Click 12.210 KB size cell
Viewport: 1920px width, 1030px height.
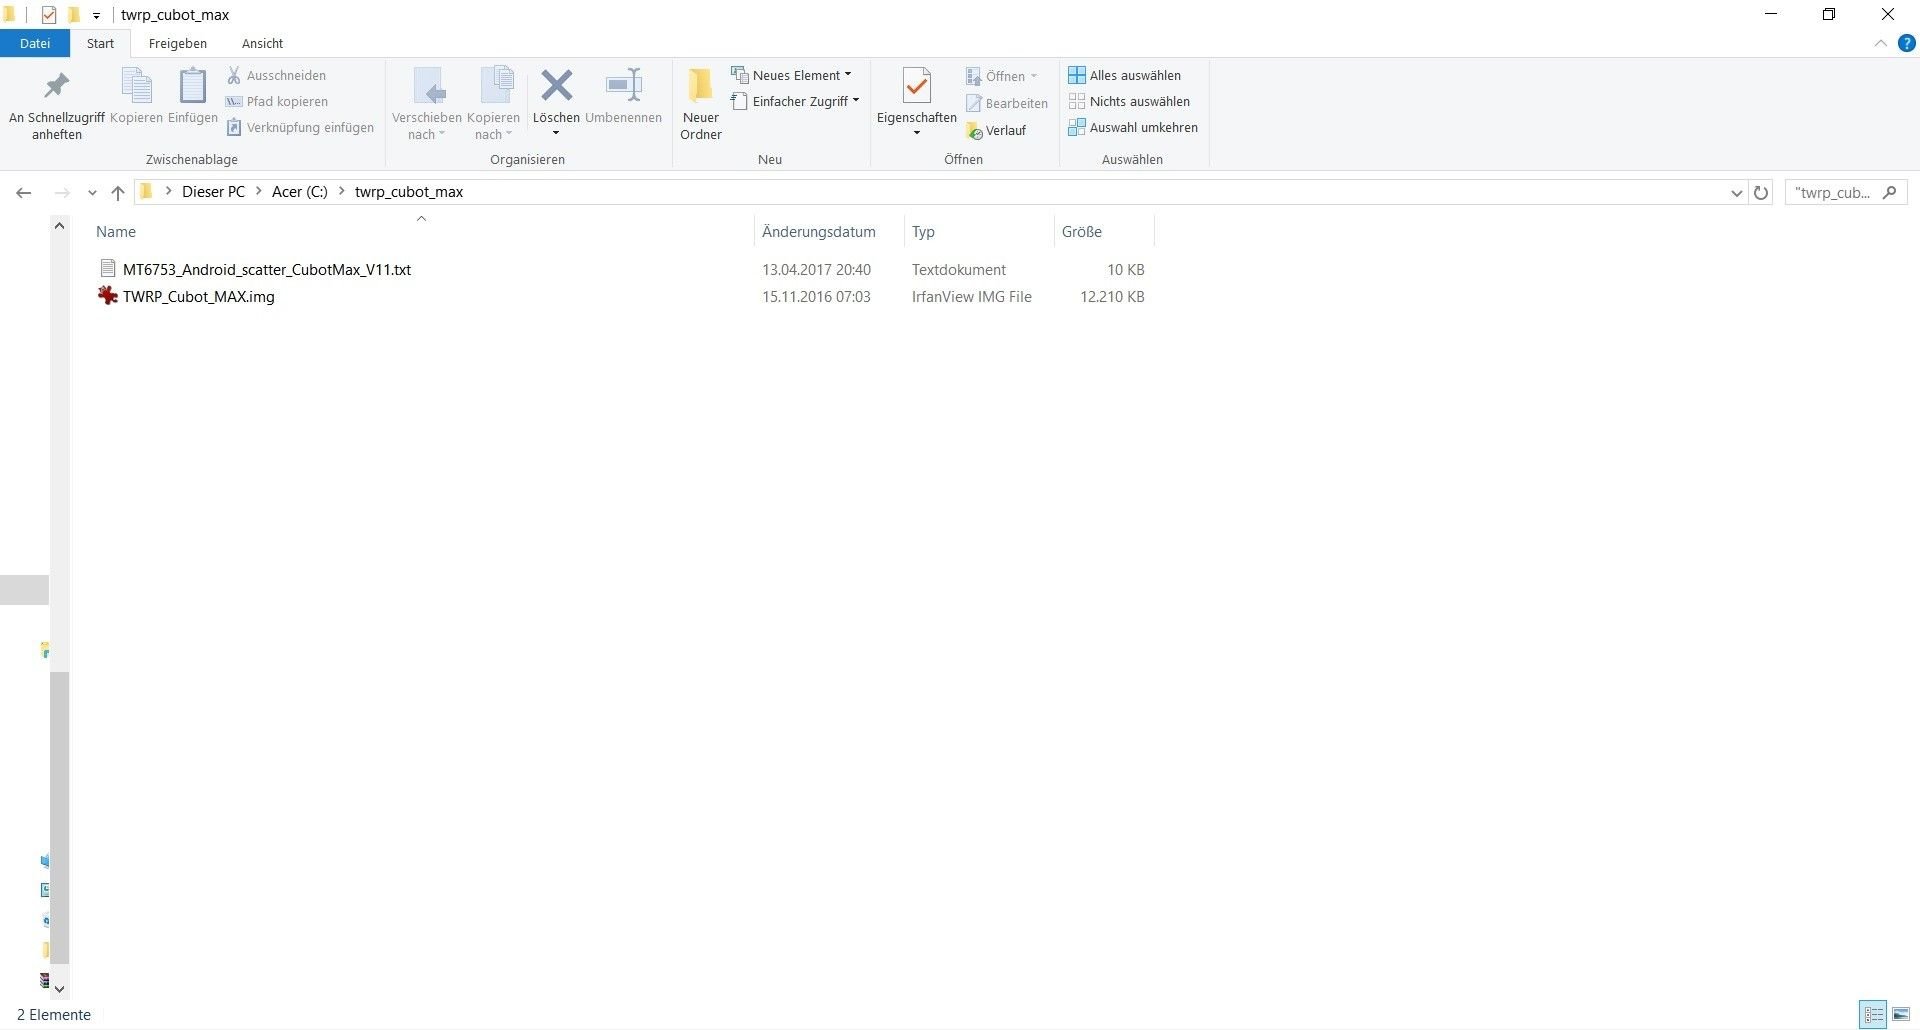coord(1112,296)
